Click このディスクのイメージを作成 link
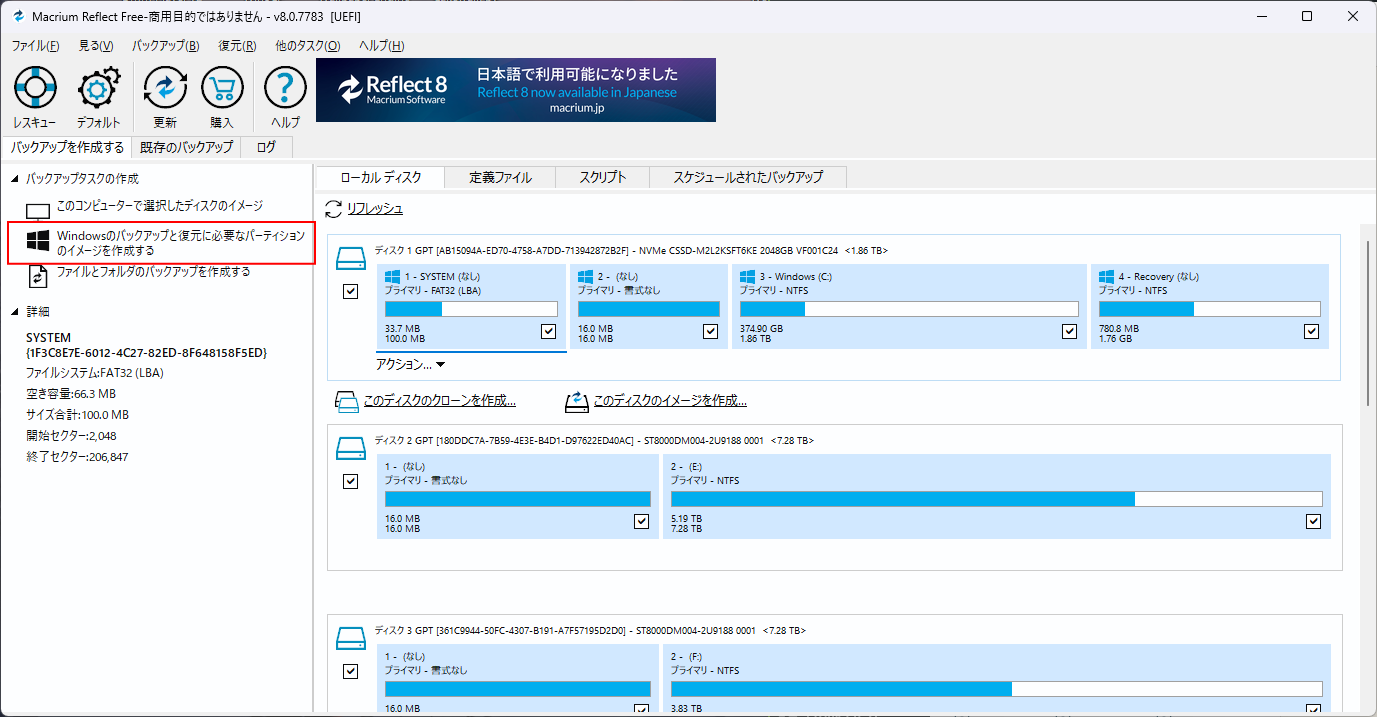 point(670,401)
